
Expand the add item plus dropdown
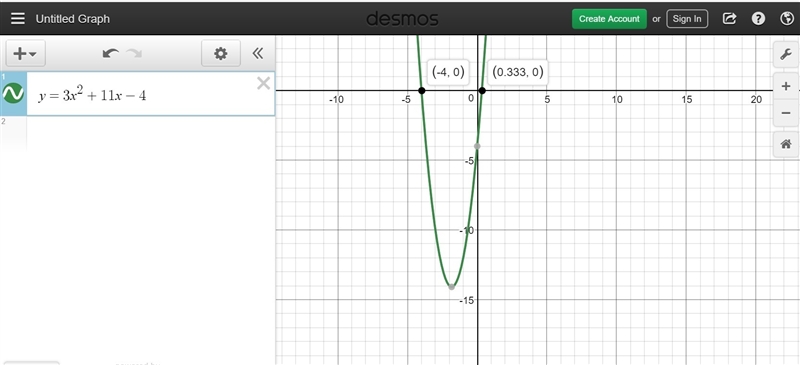26,54
